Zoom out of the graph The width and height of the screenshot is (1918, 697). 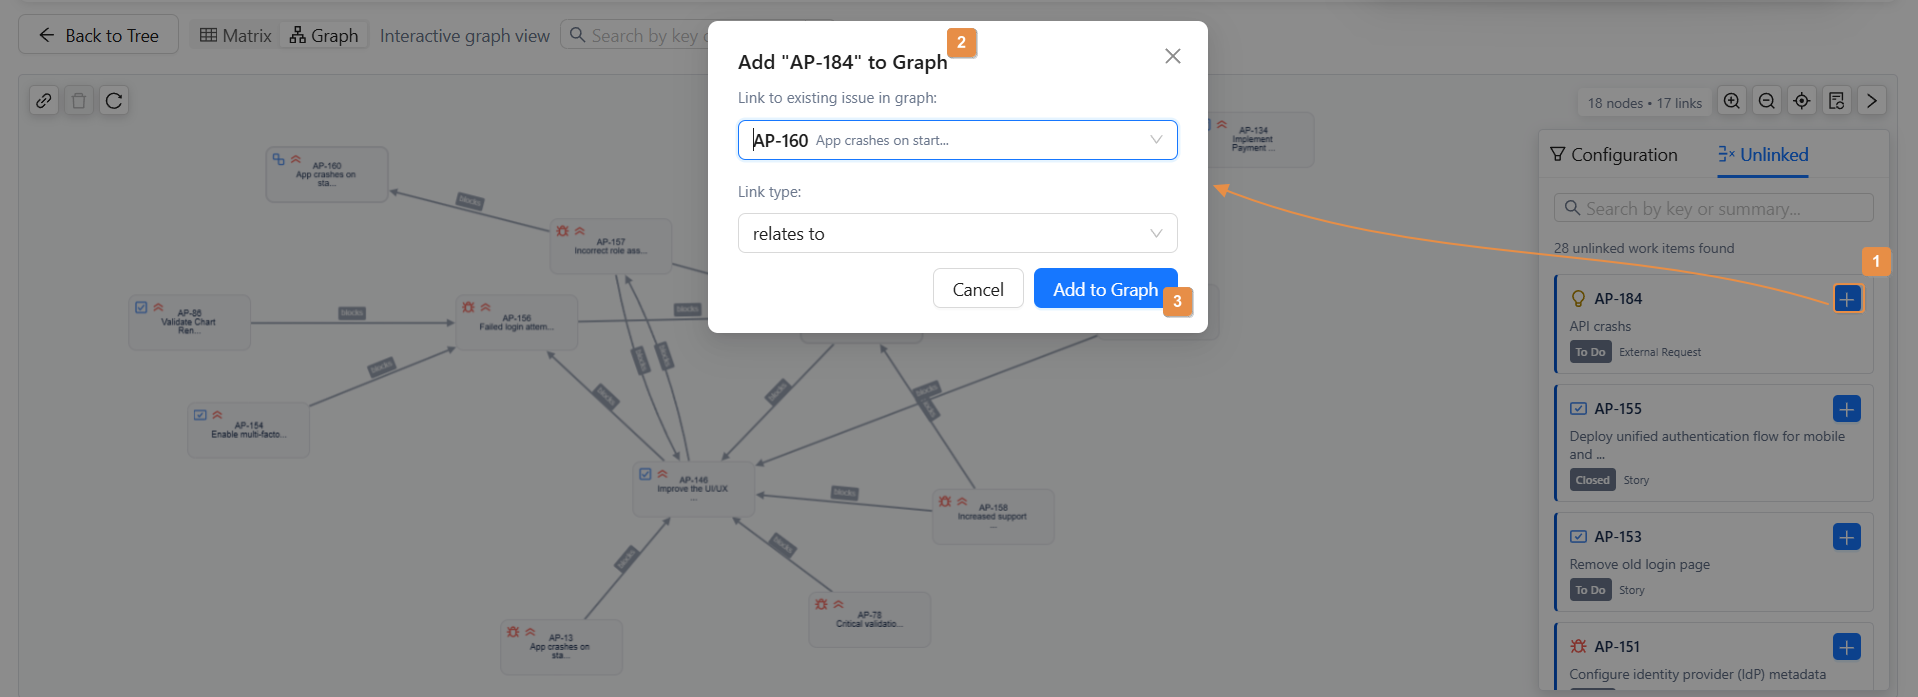[x=1767, y=101]
